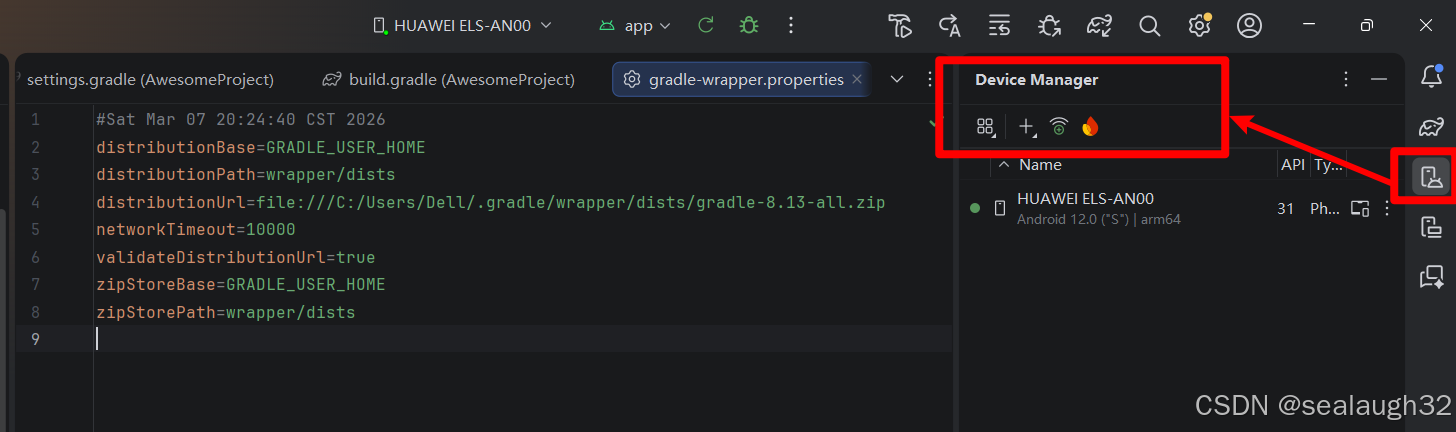Expand the hidden editor tabs chevron
Image resolution: width=1456 pixels, height=432 pixels.
897,79
